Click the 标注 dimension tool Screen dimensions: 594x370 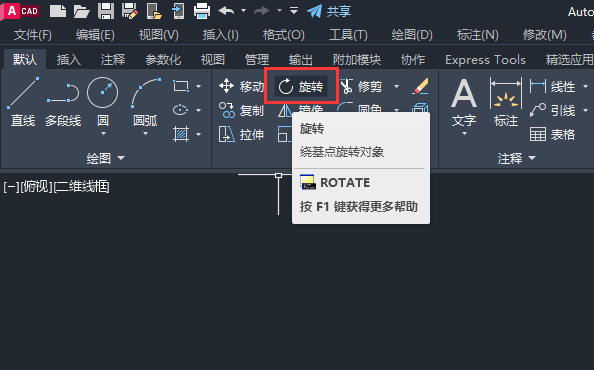pyautogui.click(x=506, y=102)
